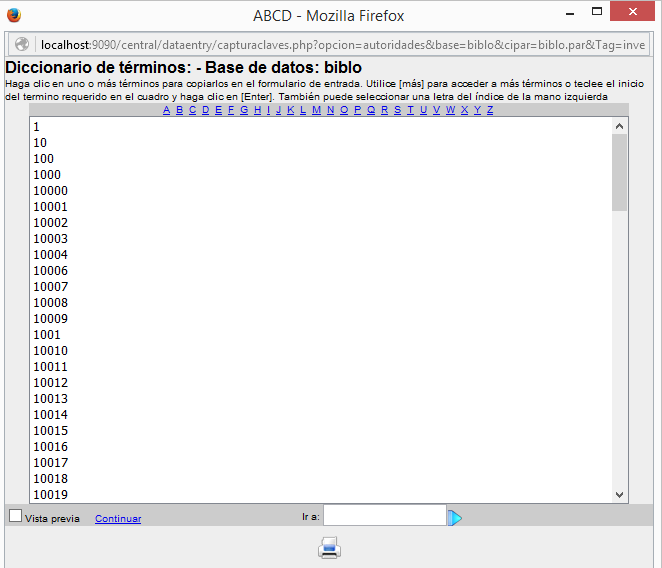Select letter S from alphabet index
The image size is (662, 568).
(x=397, y=110)
